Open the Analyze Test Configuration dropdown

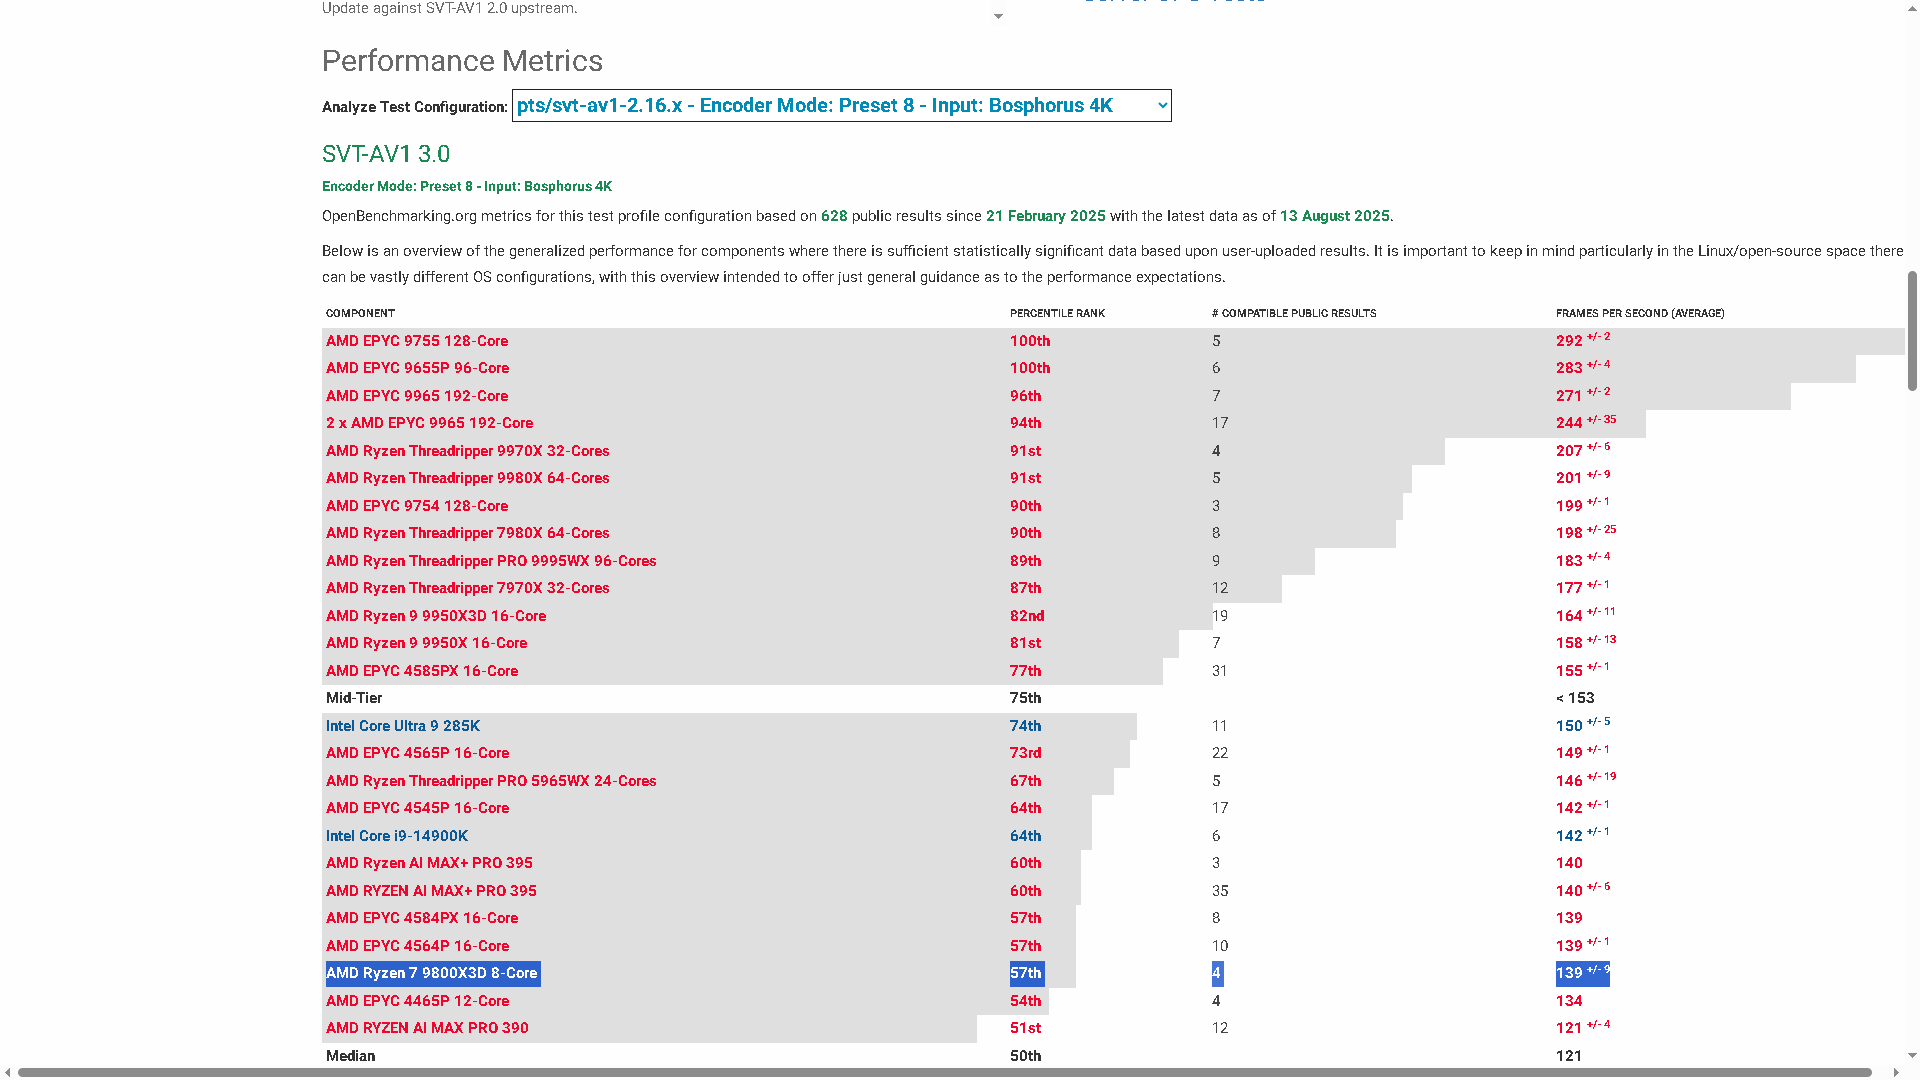pyautogui.click(x=841, y=106)
